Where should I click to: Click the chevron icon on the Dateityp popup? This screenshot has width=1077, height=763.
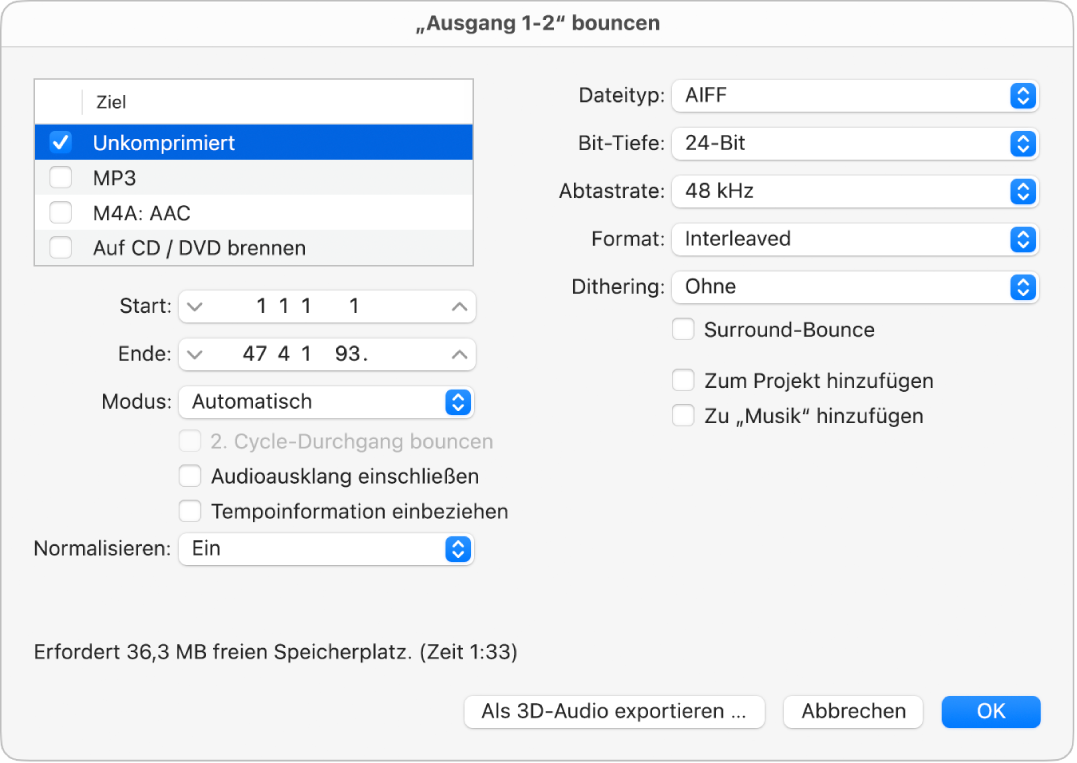coord(1022,96)
